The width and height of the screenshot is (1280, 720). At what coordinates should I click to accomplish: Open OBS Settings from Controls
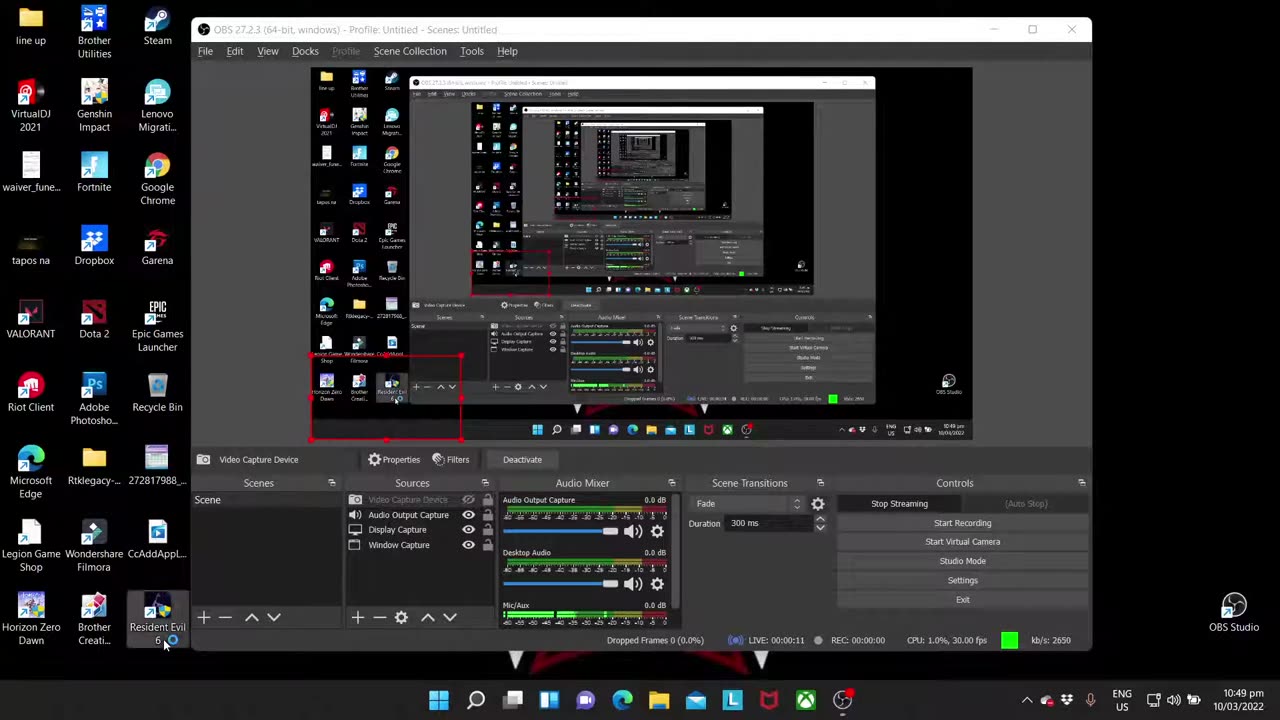[x=962, y=580]
